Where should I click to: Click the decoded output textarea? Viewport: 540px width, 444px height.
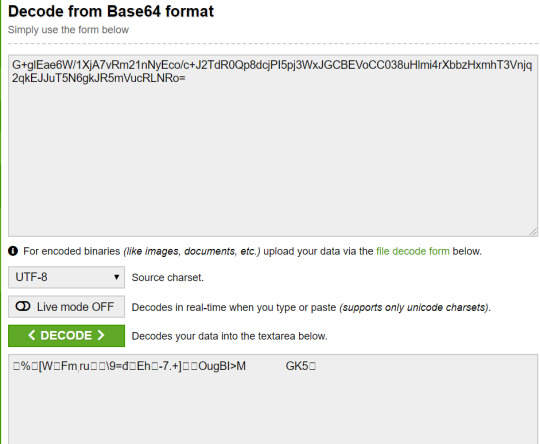(x=273, y=399)
